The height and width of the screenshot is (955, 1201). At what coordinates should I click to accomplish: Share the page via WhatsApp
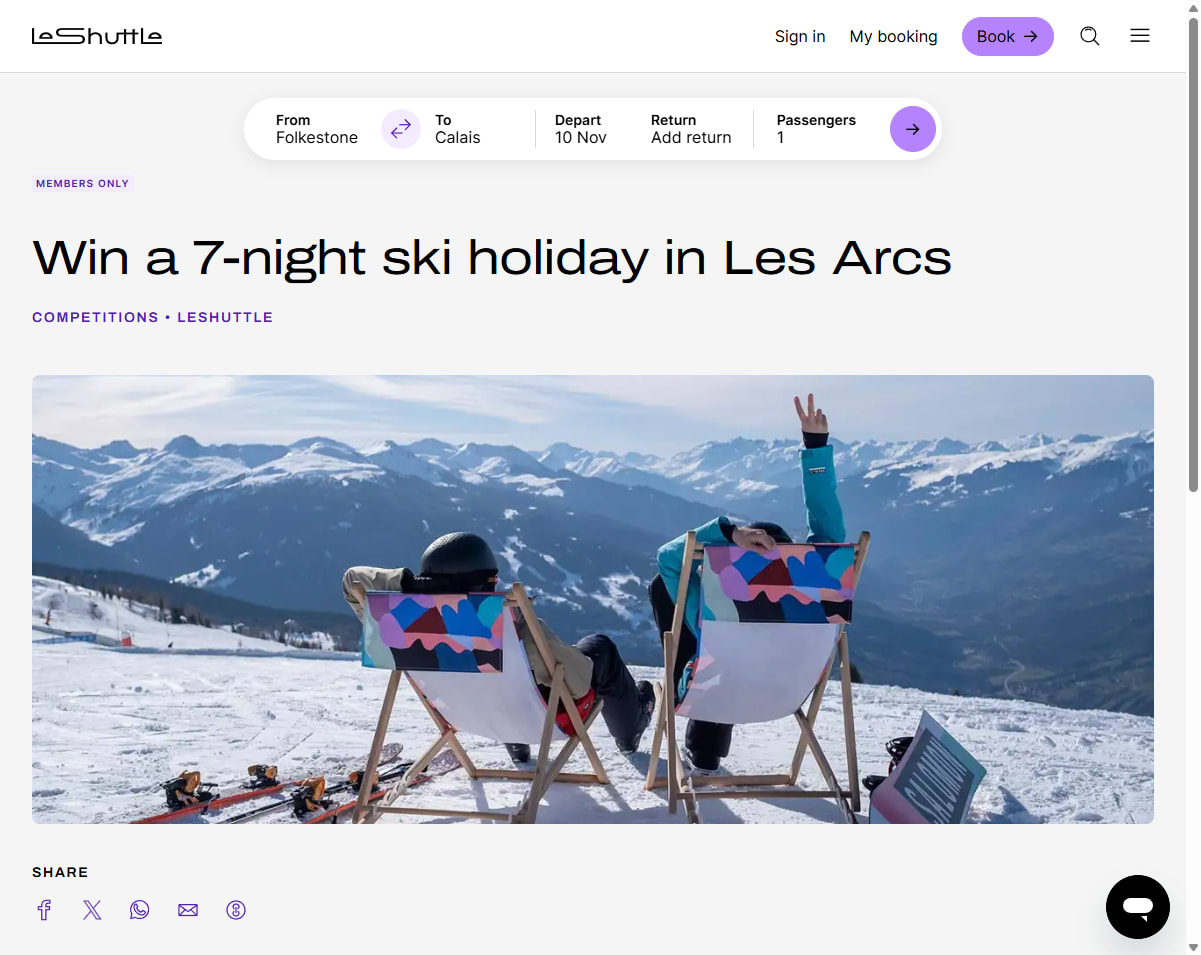coord(140,910)
